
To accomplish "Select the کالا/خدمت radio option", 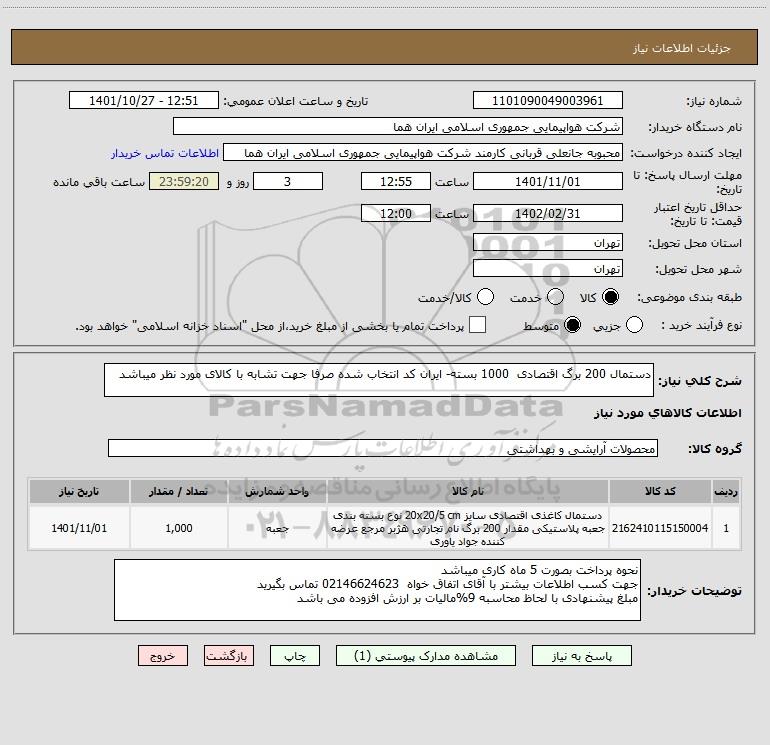I will [485, 297].
